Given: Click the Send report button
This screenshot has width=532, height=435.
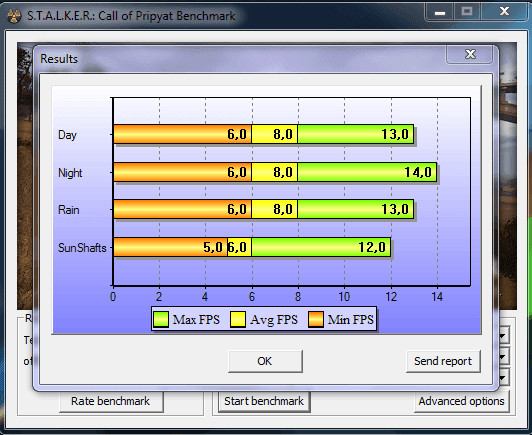Looking at the screenshot, I should [443, 361].
